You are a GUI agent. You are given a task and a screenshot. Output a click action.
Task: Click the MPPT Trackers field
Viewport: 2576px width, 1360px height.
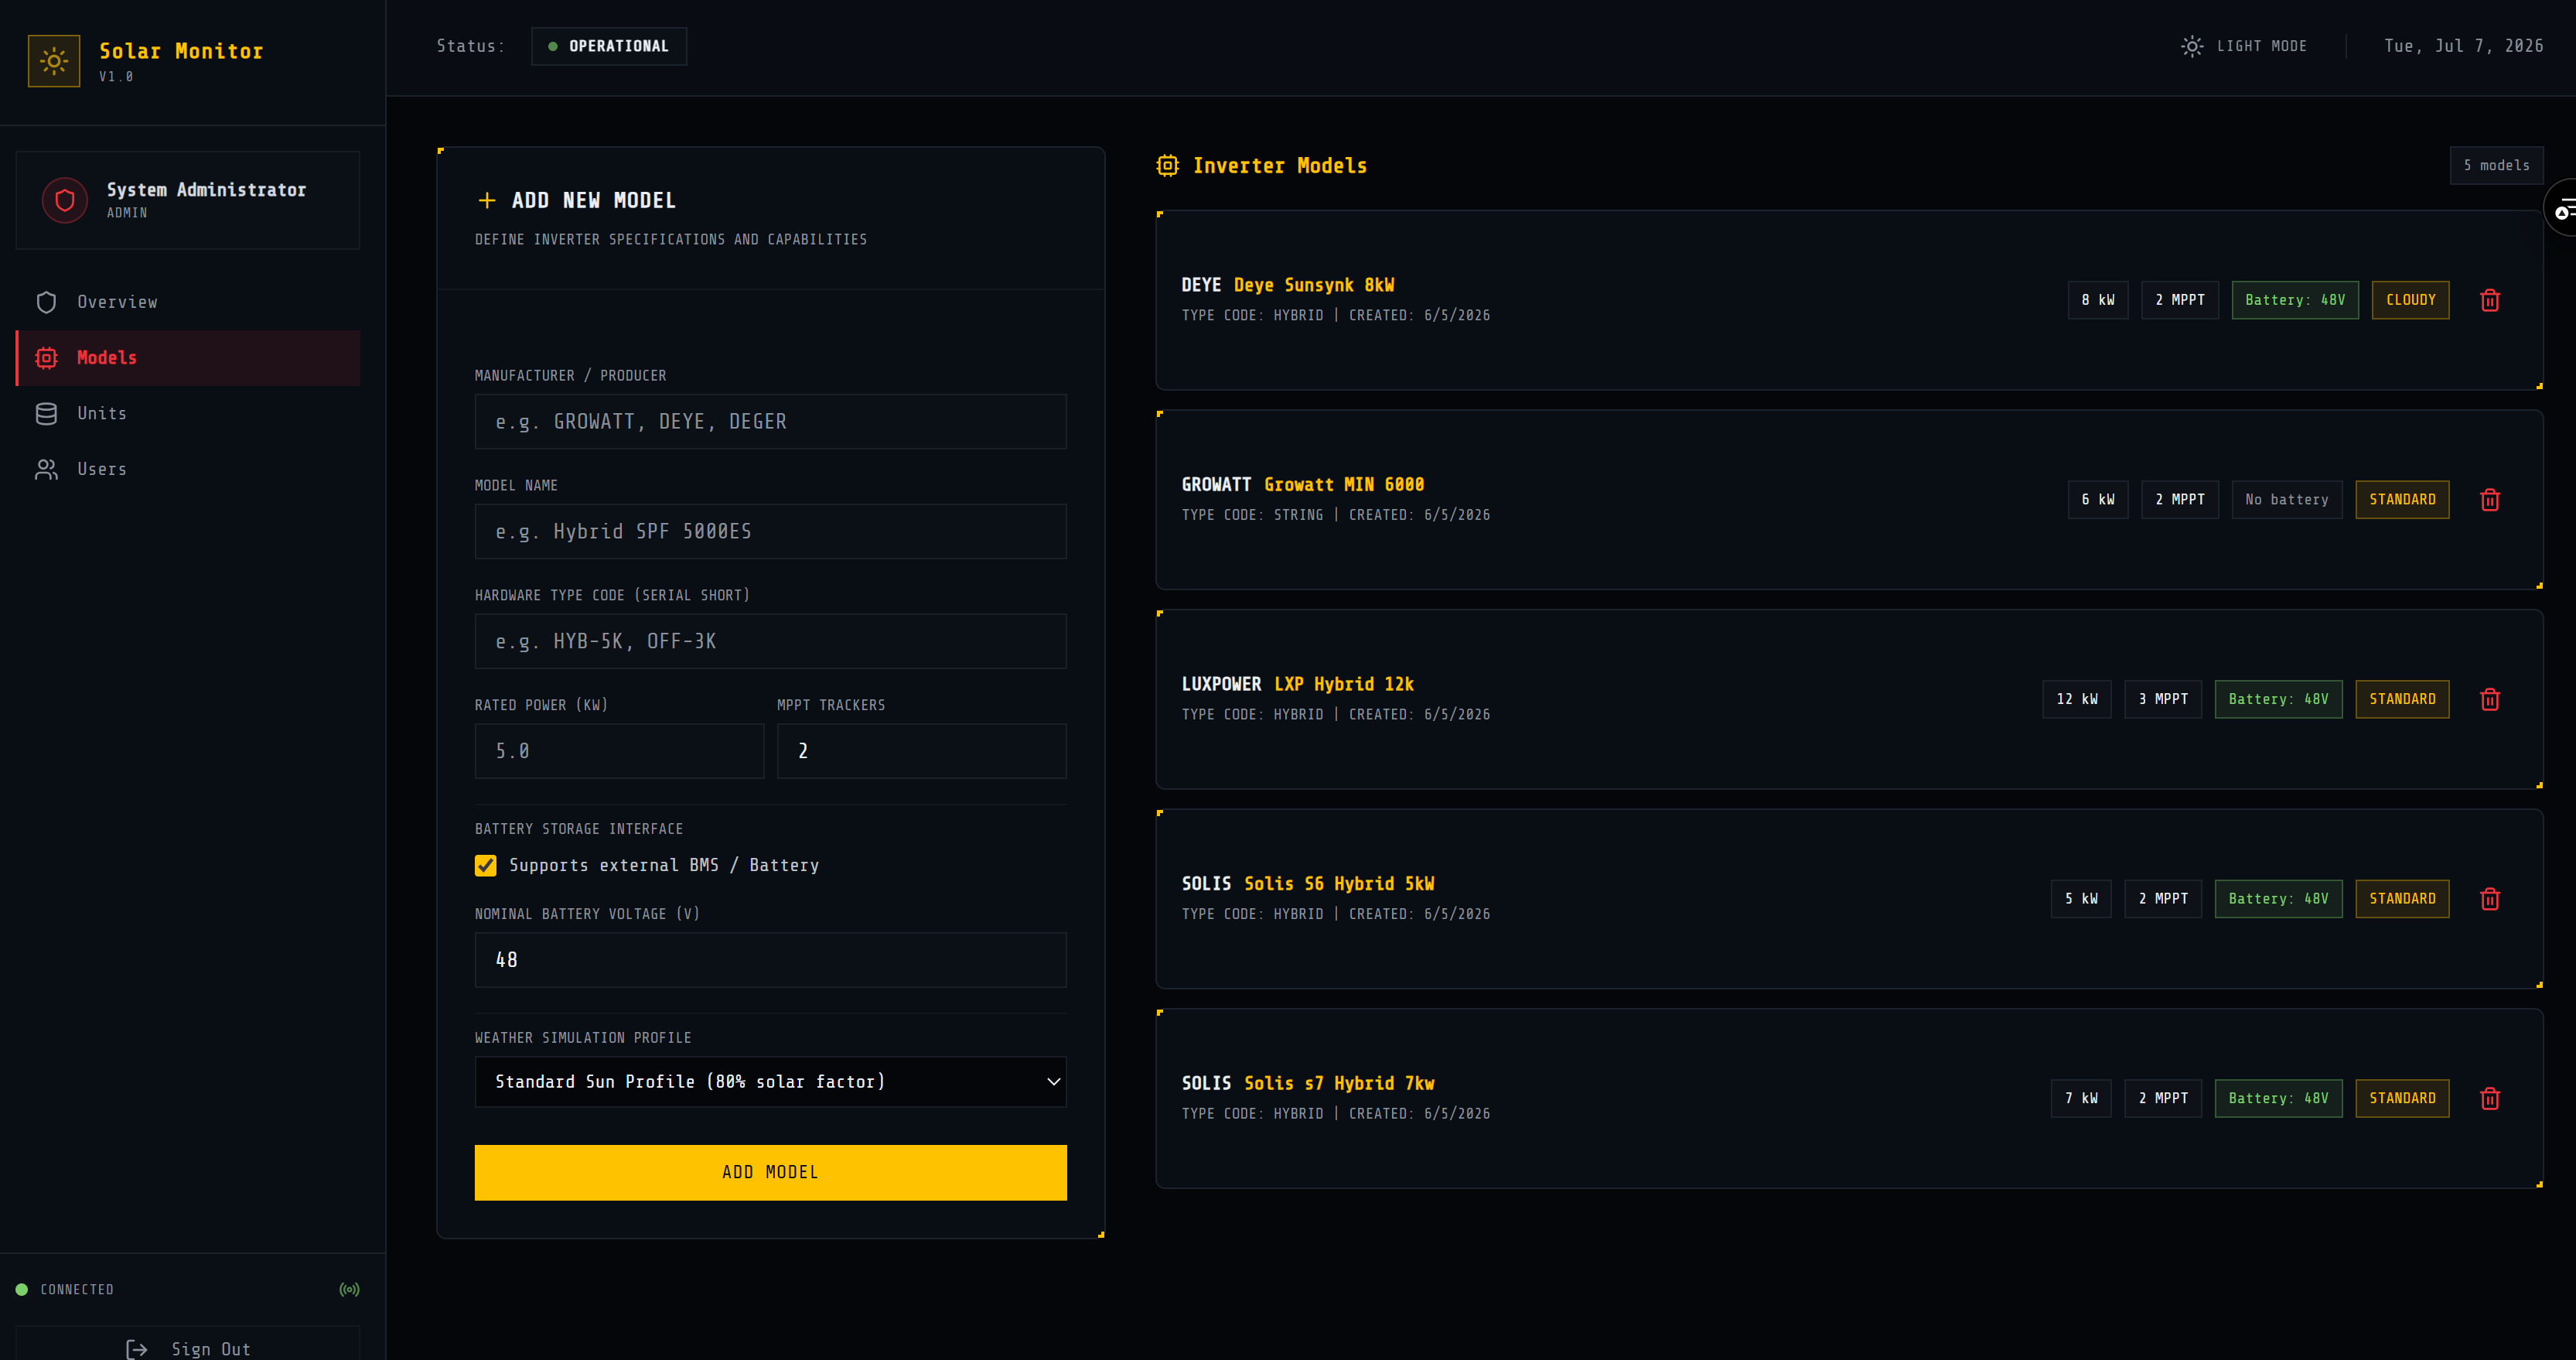(921, 751)
